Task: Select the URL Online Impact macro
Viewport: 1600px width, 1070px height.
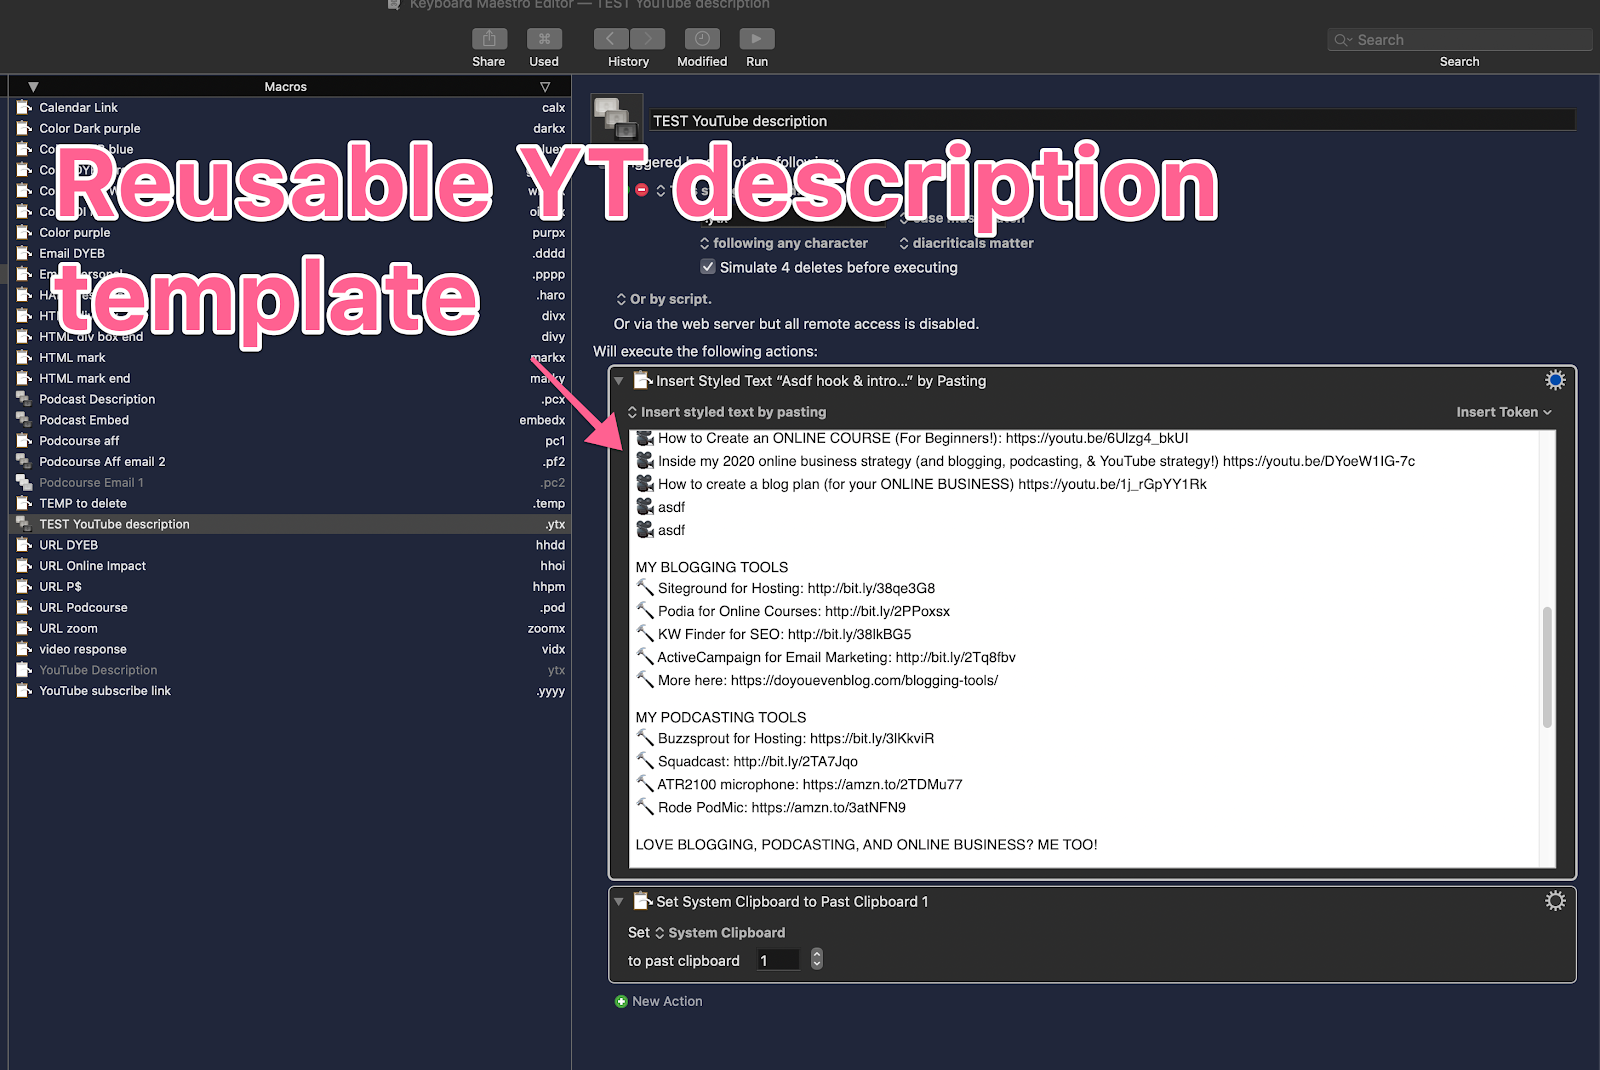Action: point(290,566)
